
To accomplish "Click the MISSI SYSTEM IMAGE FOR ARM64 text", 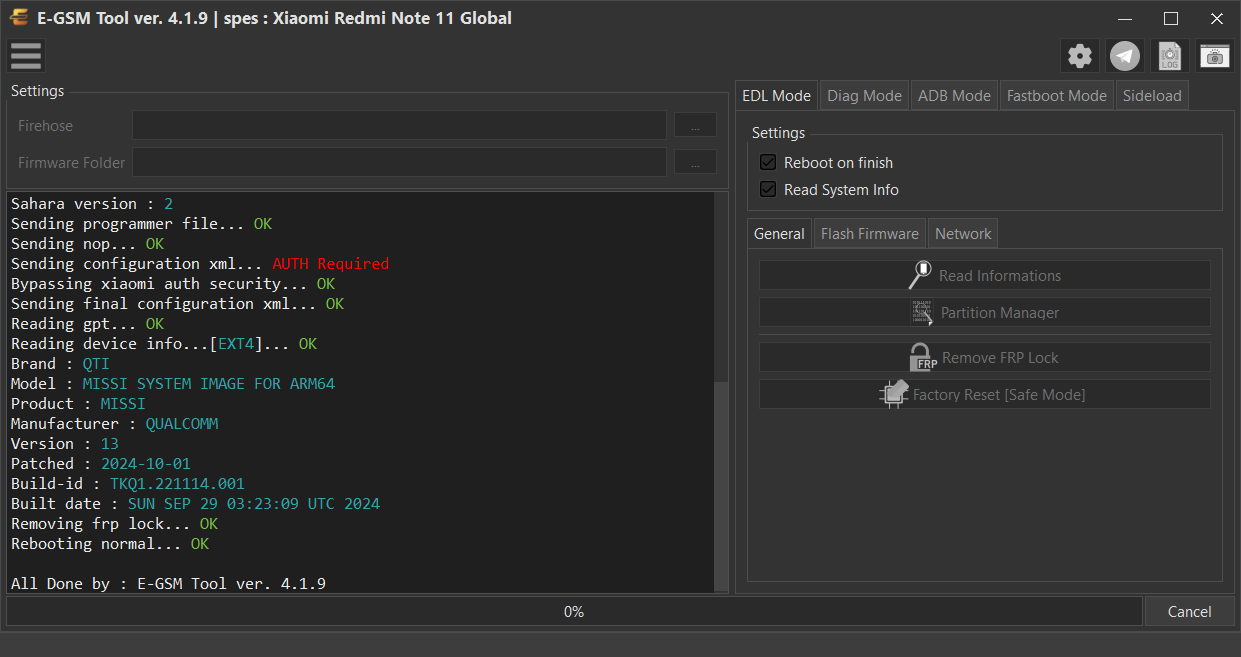I will tap(208, 384).
